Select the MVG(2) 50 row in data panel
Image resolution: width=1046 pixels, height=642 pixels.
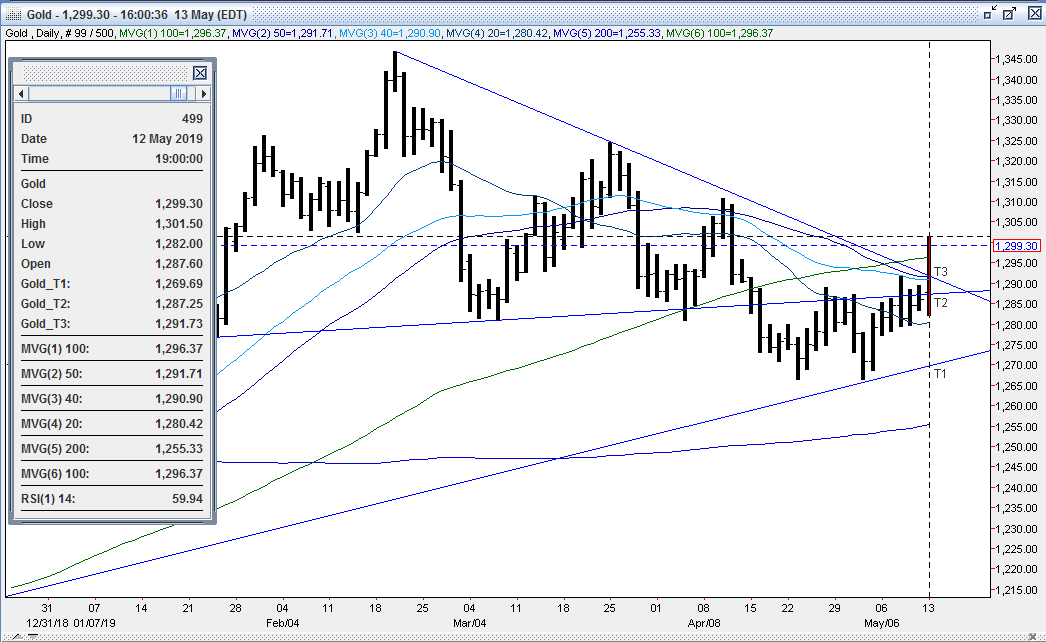[111, 374]
